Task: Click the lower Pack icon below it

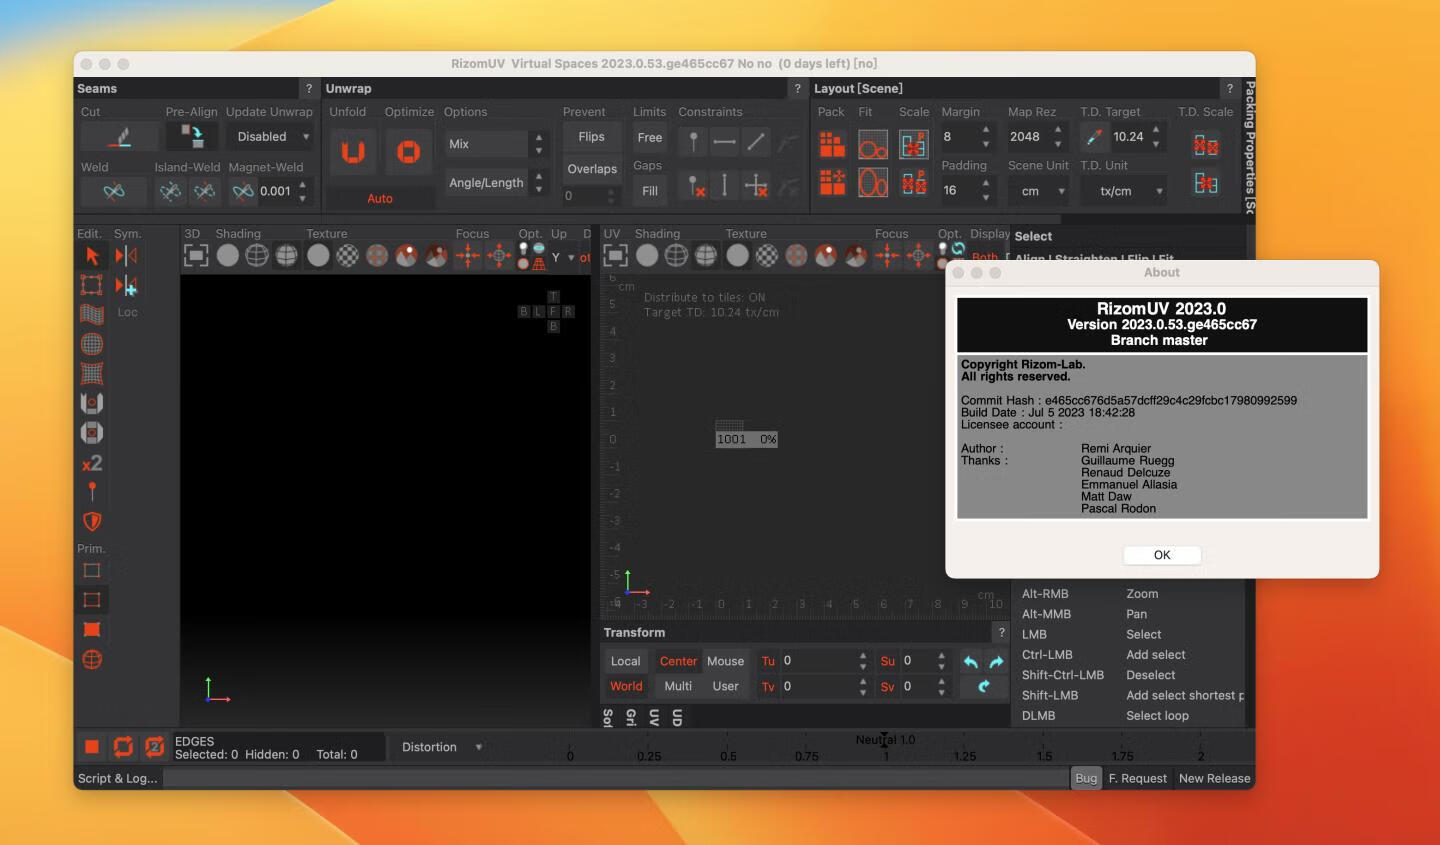Action: point(832,182)
